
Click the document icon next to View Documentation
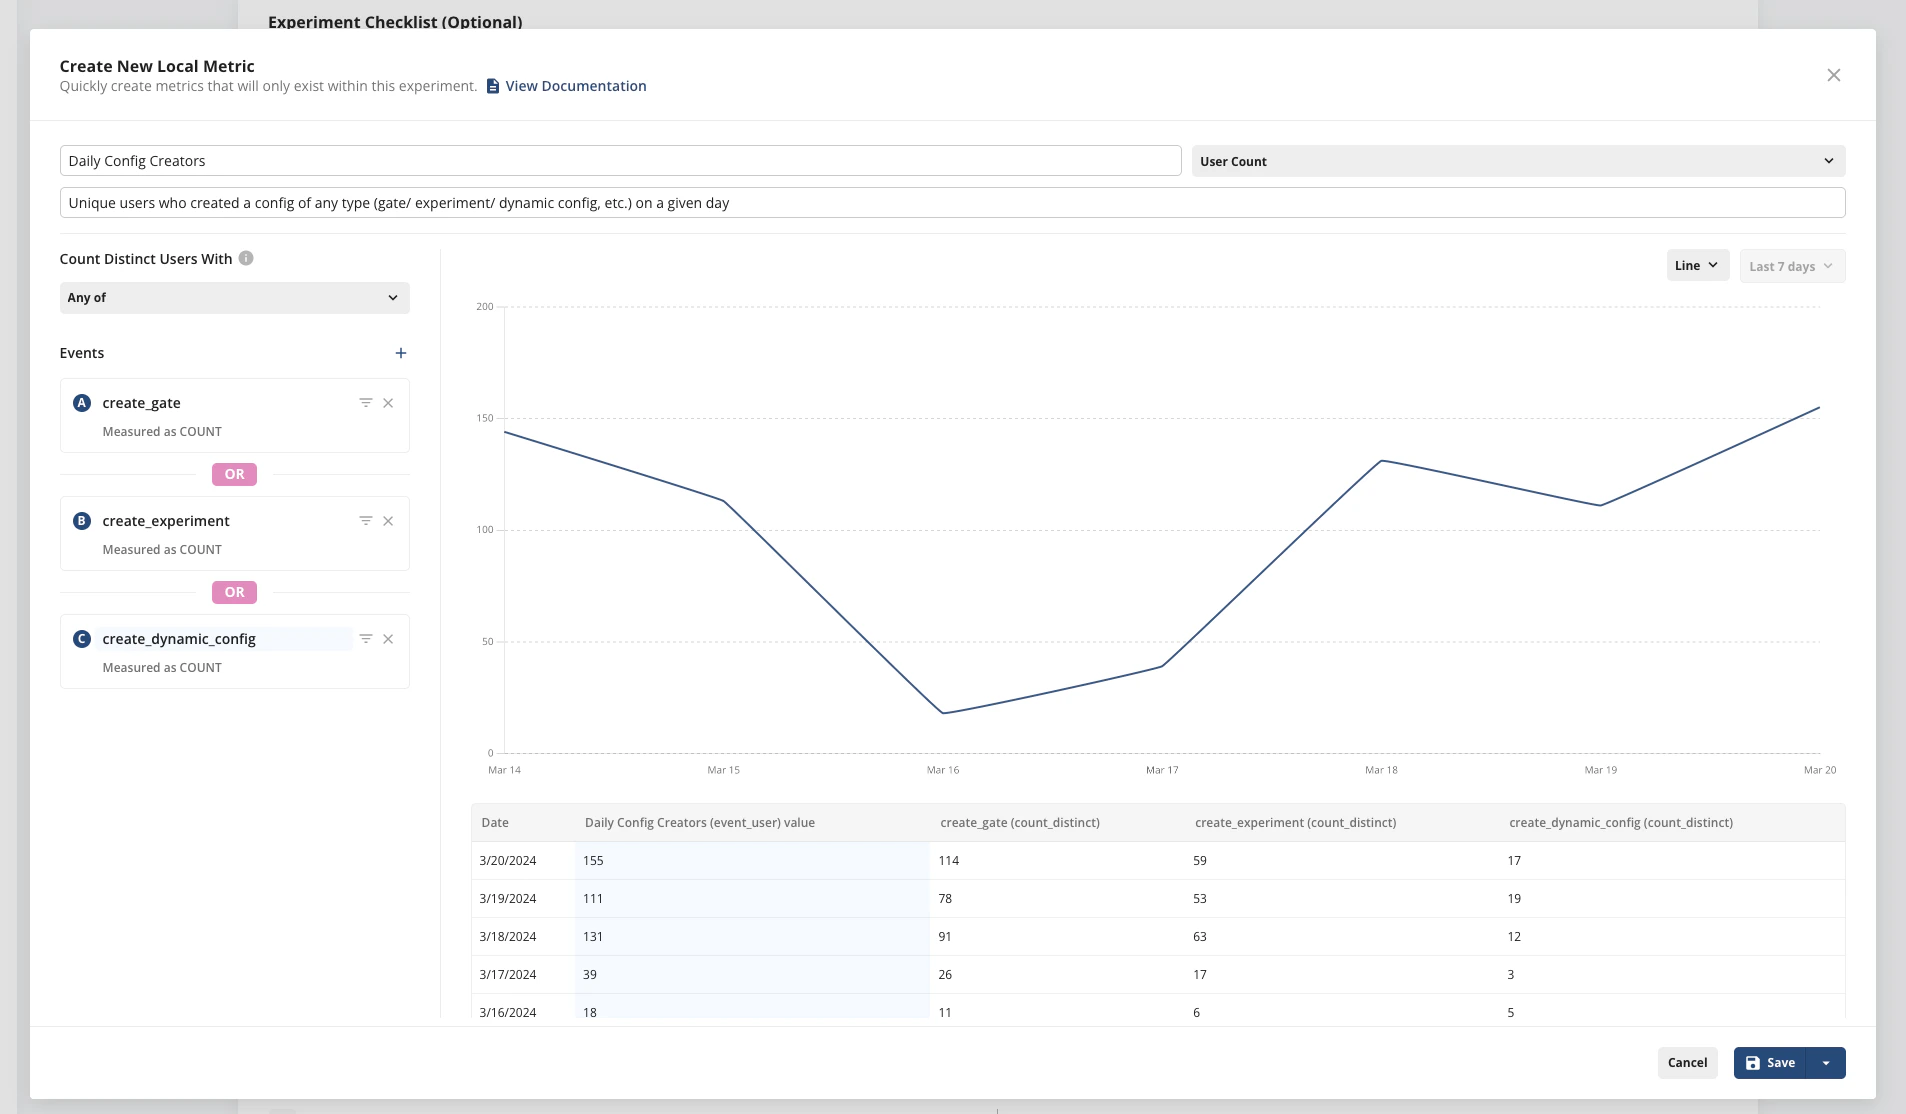point(491,85)
